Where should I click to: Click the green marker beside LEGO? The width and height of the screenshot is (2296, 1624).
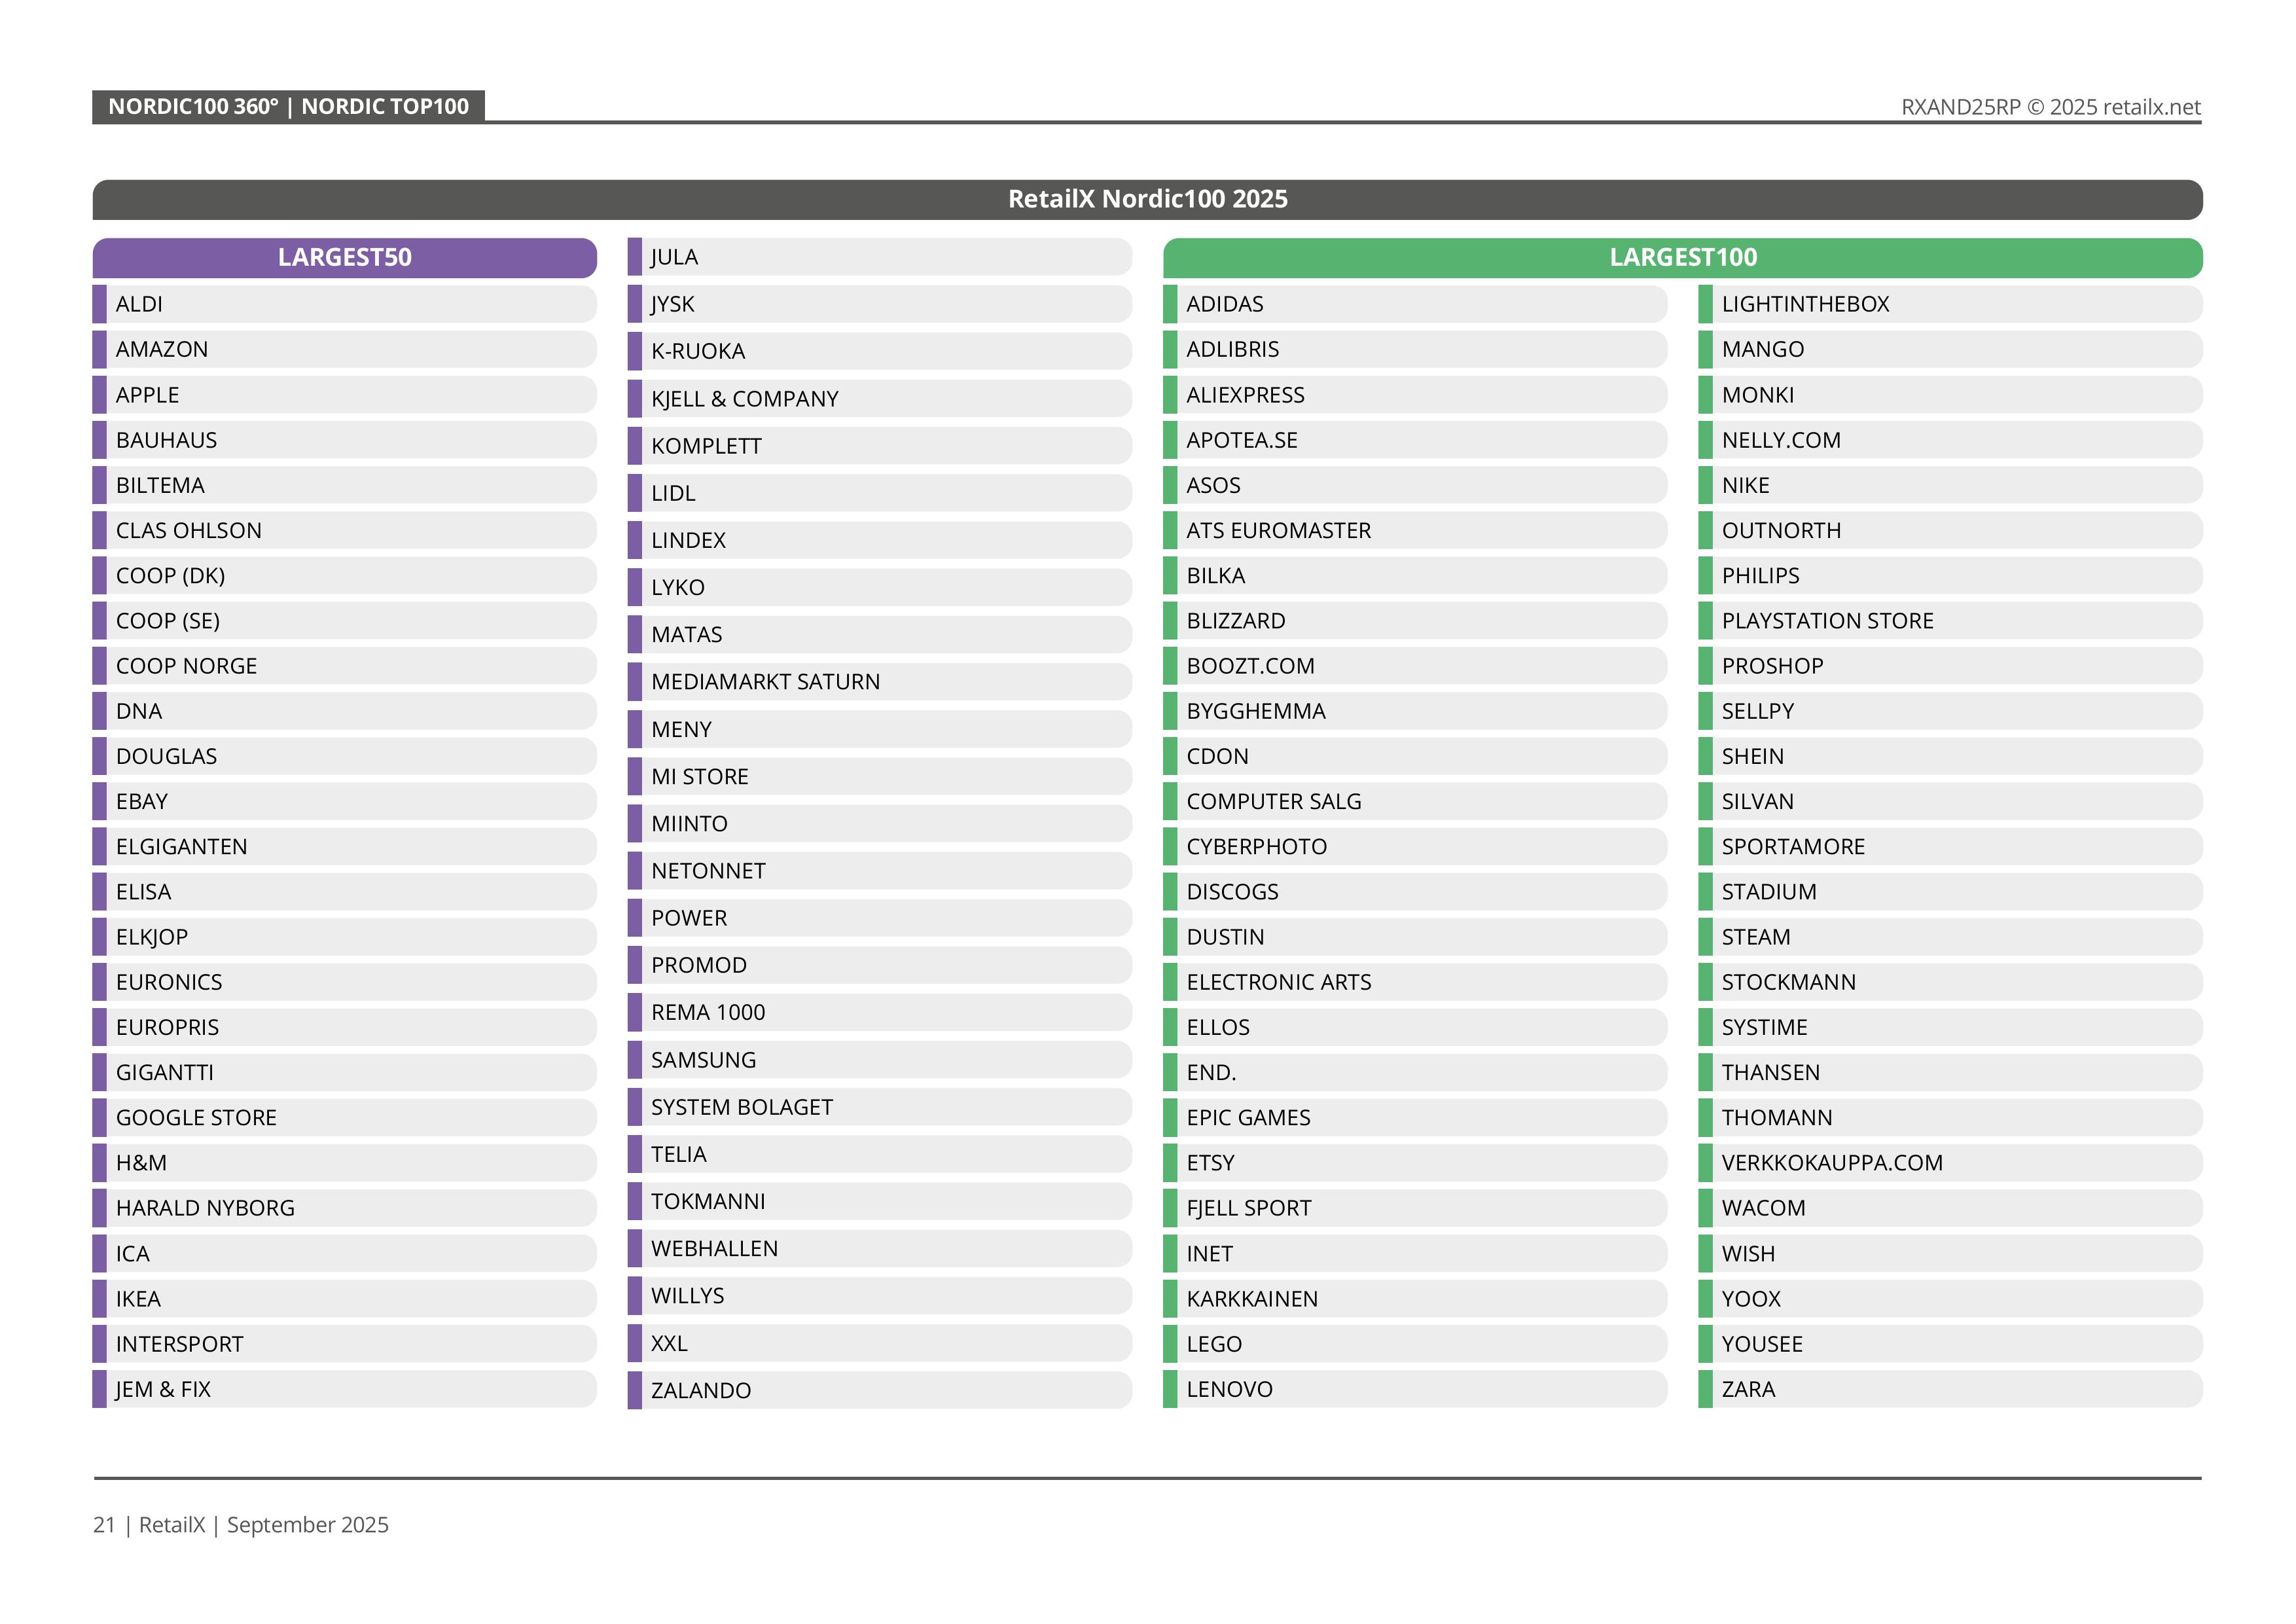point(1170,1344)
